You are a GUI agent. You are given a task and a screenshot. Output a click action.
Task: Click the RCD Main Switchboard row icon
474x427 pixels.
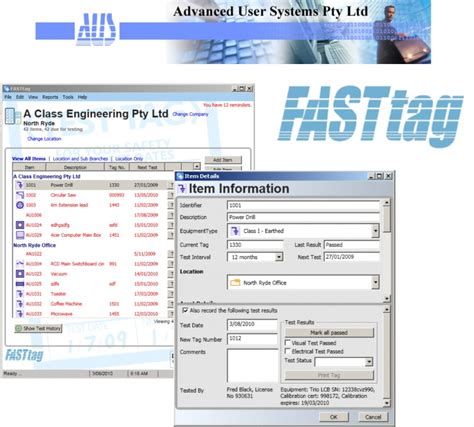[20, 264]
